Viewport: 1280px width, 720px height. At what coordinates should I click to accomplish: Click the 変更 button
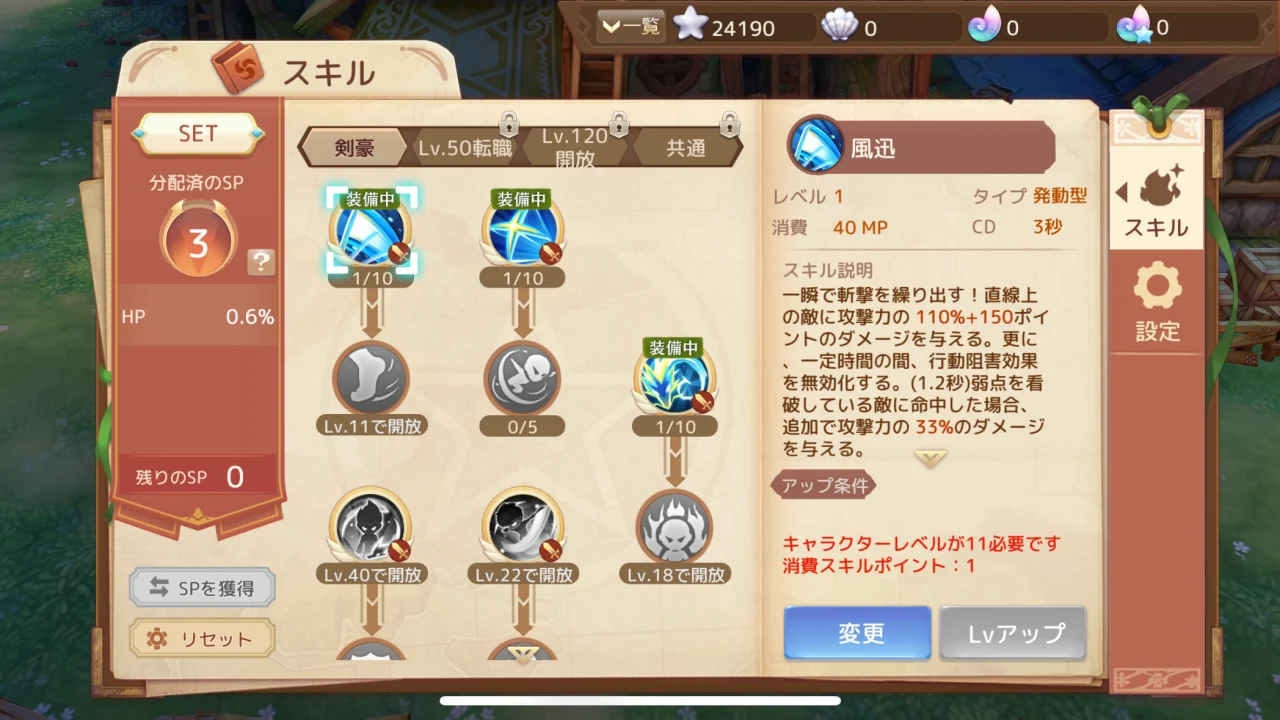coord(857,633)
